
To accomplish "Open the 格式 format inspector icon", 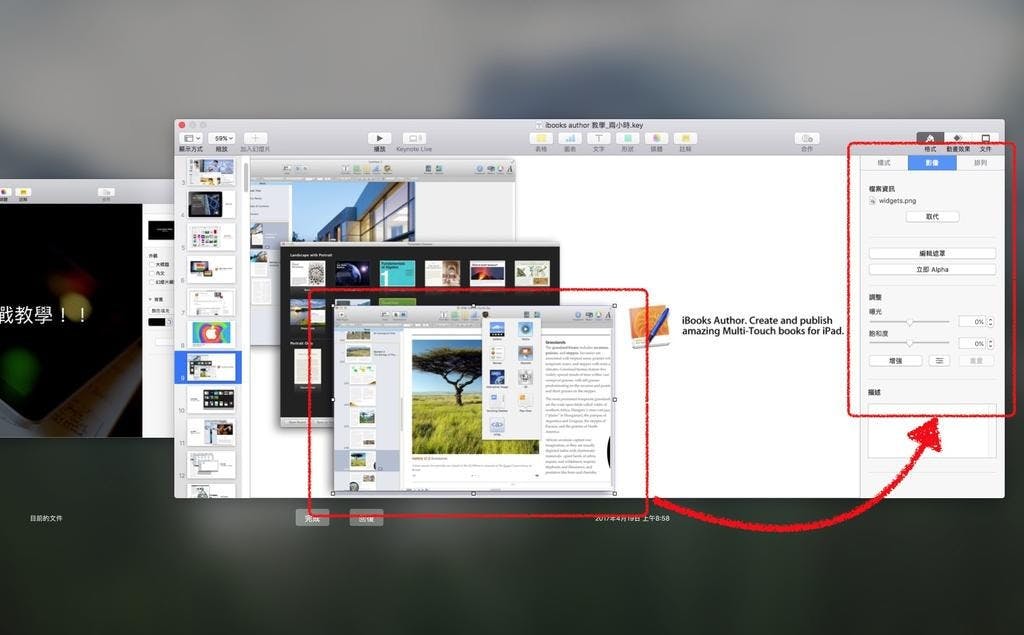I will click(930, 138).
